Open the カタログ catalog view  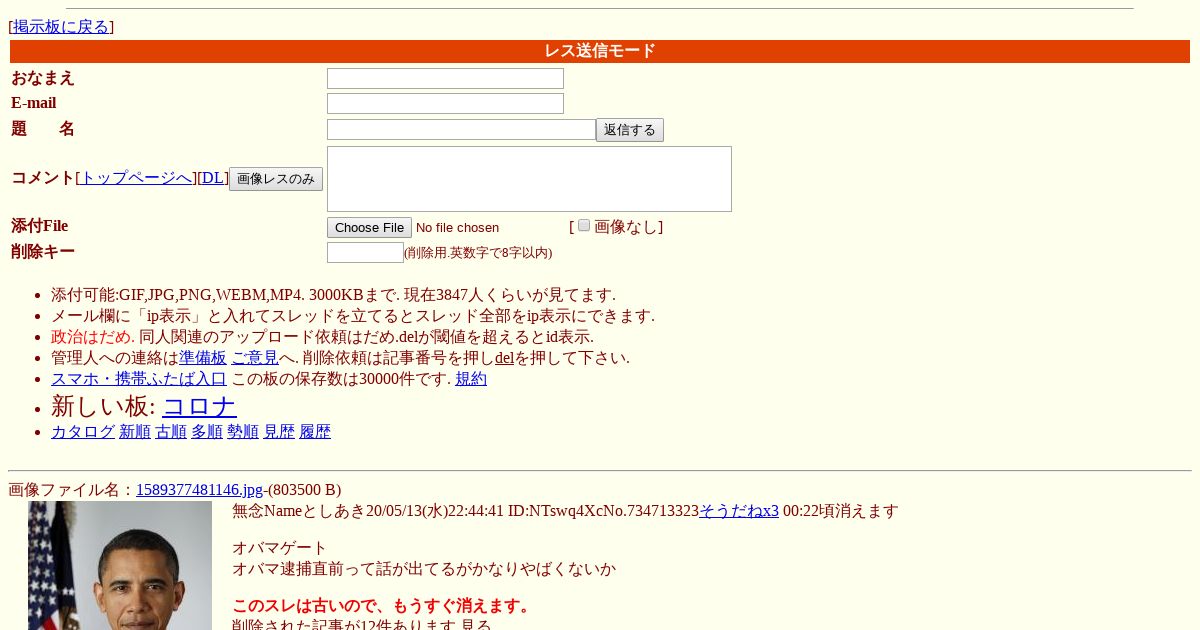[83, 432]
